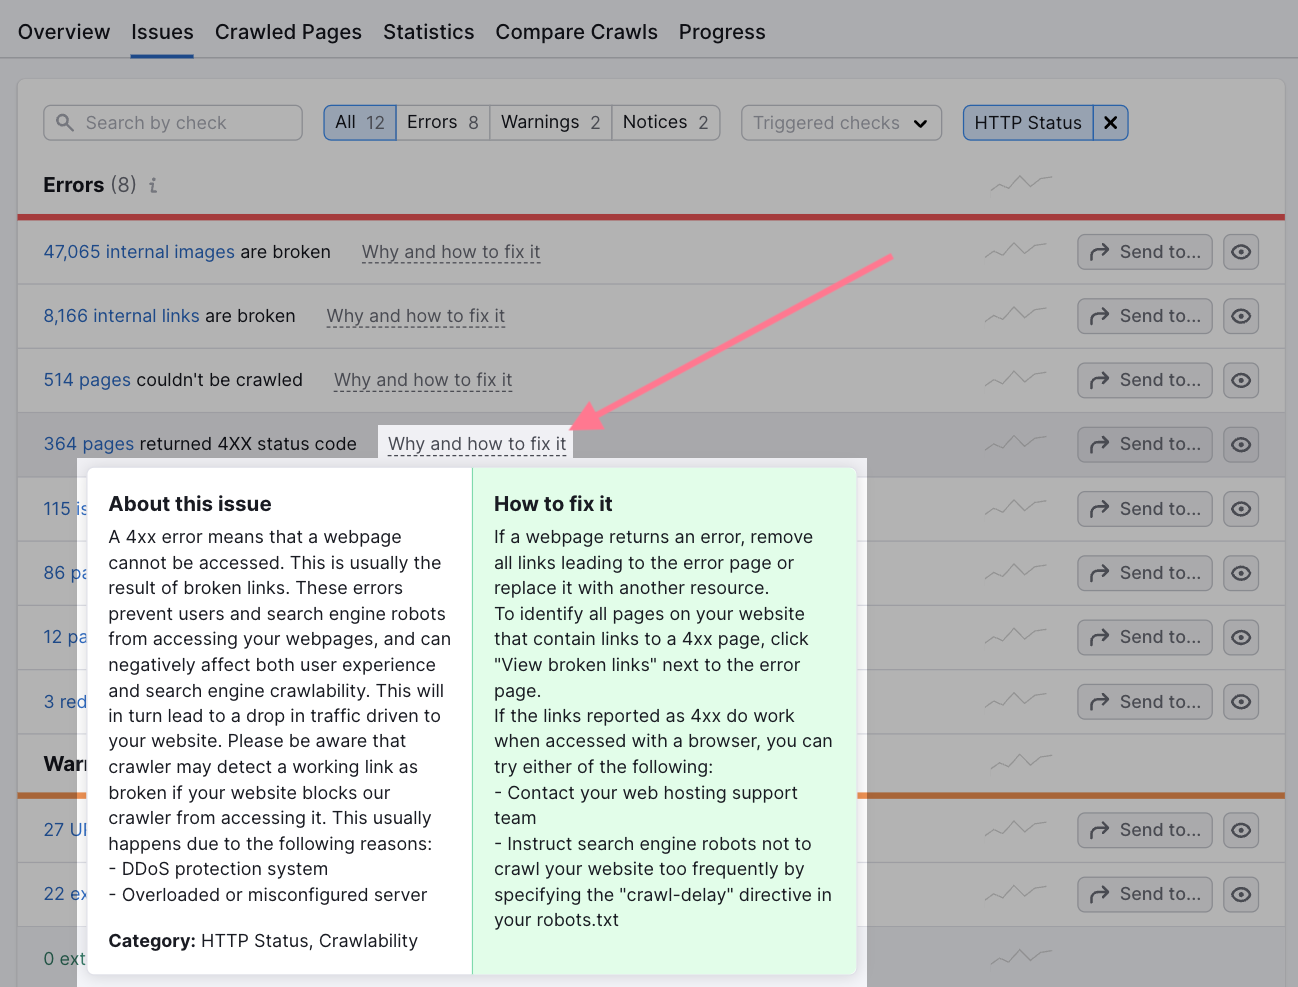Viewport: 1298px width, 987px height.
Task: Filter by All 12 issues
Action: [x=360, y=122]
